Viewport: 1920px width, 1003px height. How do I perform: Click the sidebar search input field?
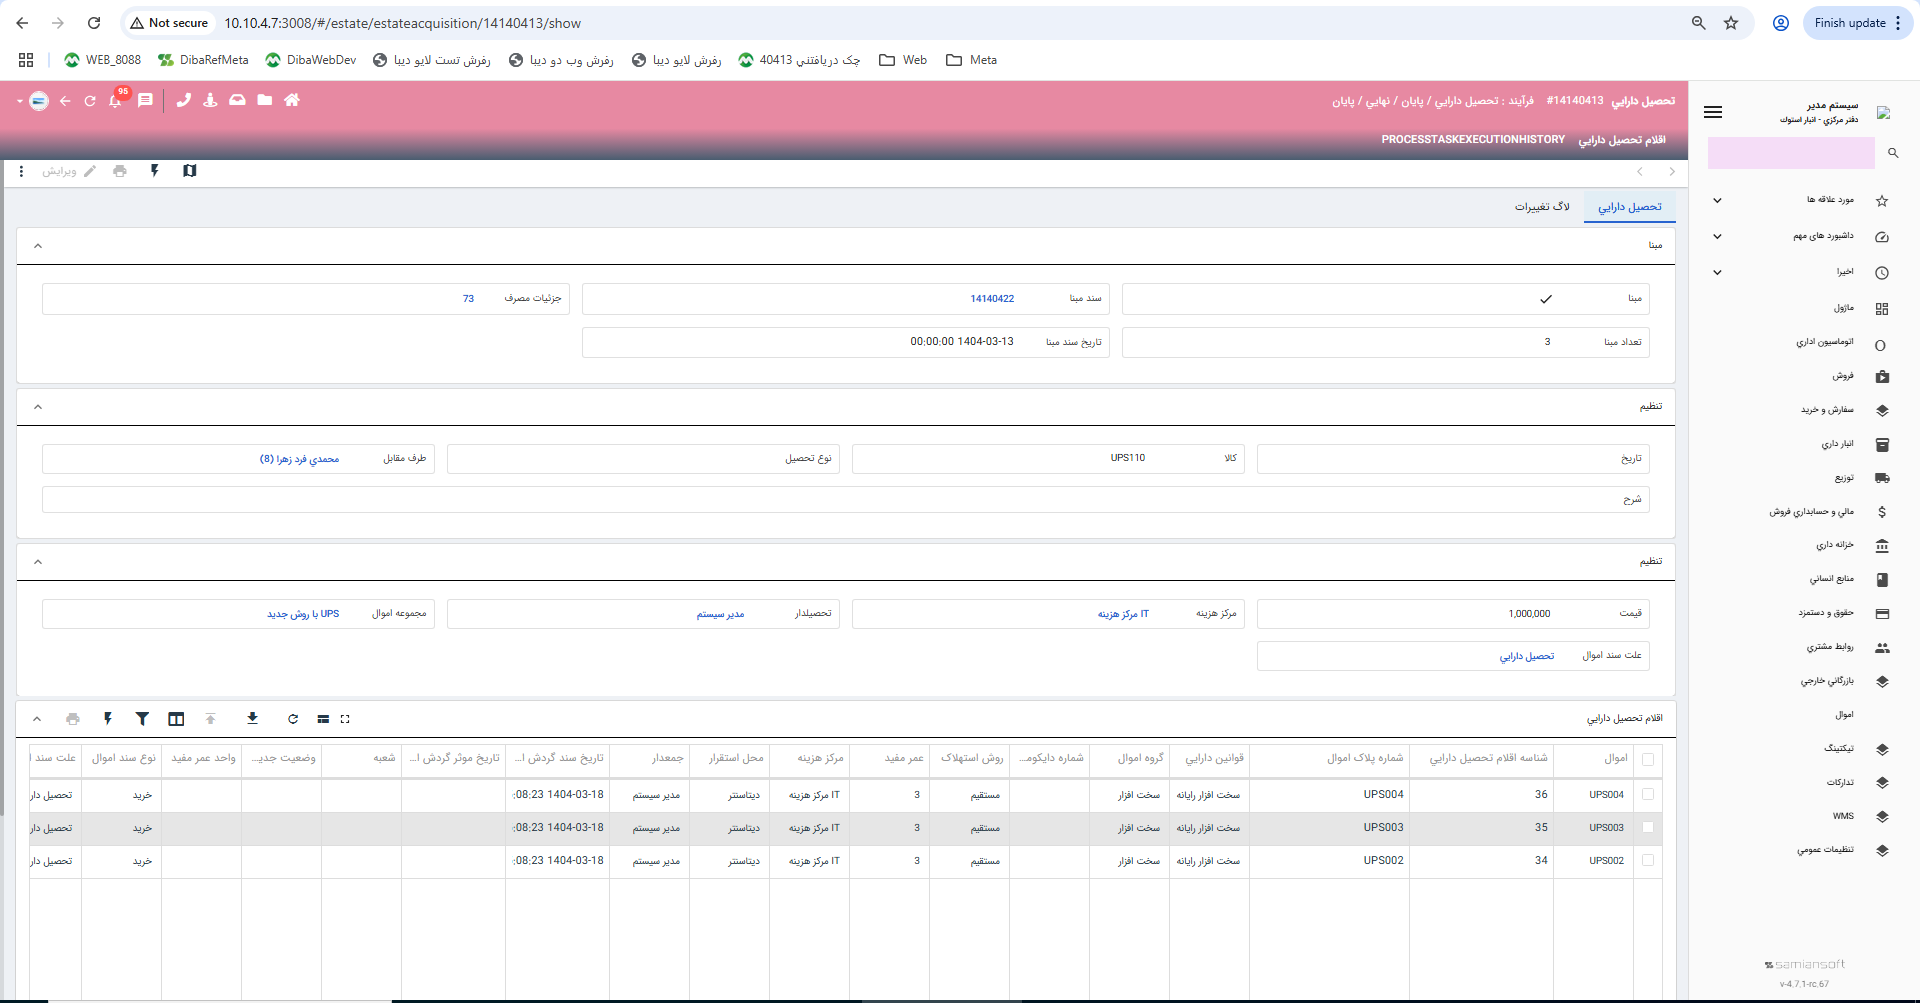(x=1790, y=153)
